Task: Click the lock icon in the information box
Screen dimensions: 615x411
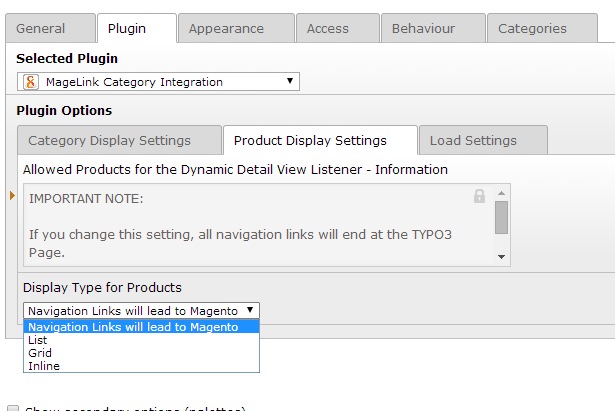Action: [479, 196]
